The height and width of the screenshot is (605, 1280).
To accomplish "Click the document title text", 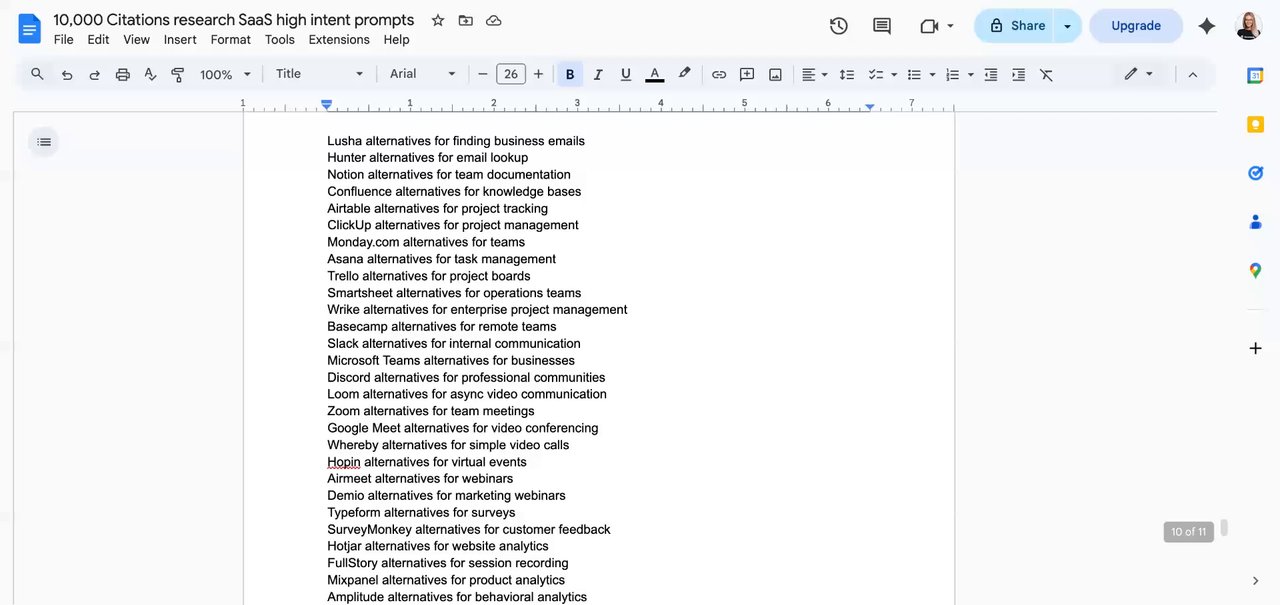I will point(234,20).
